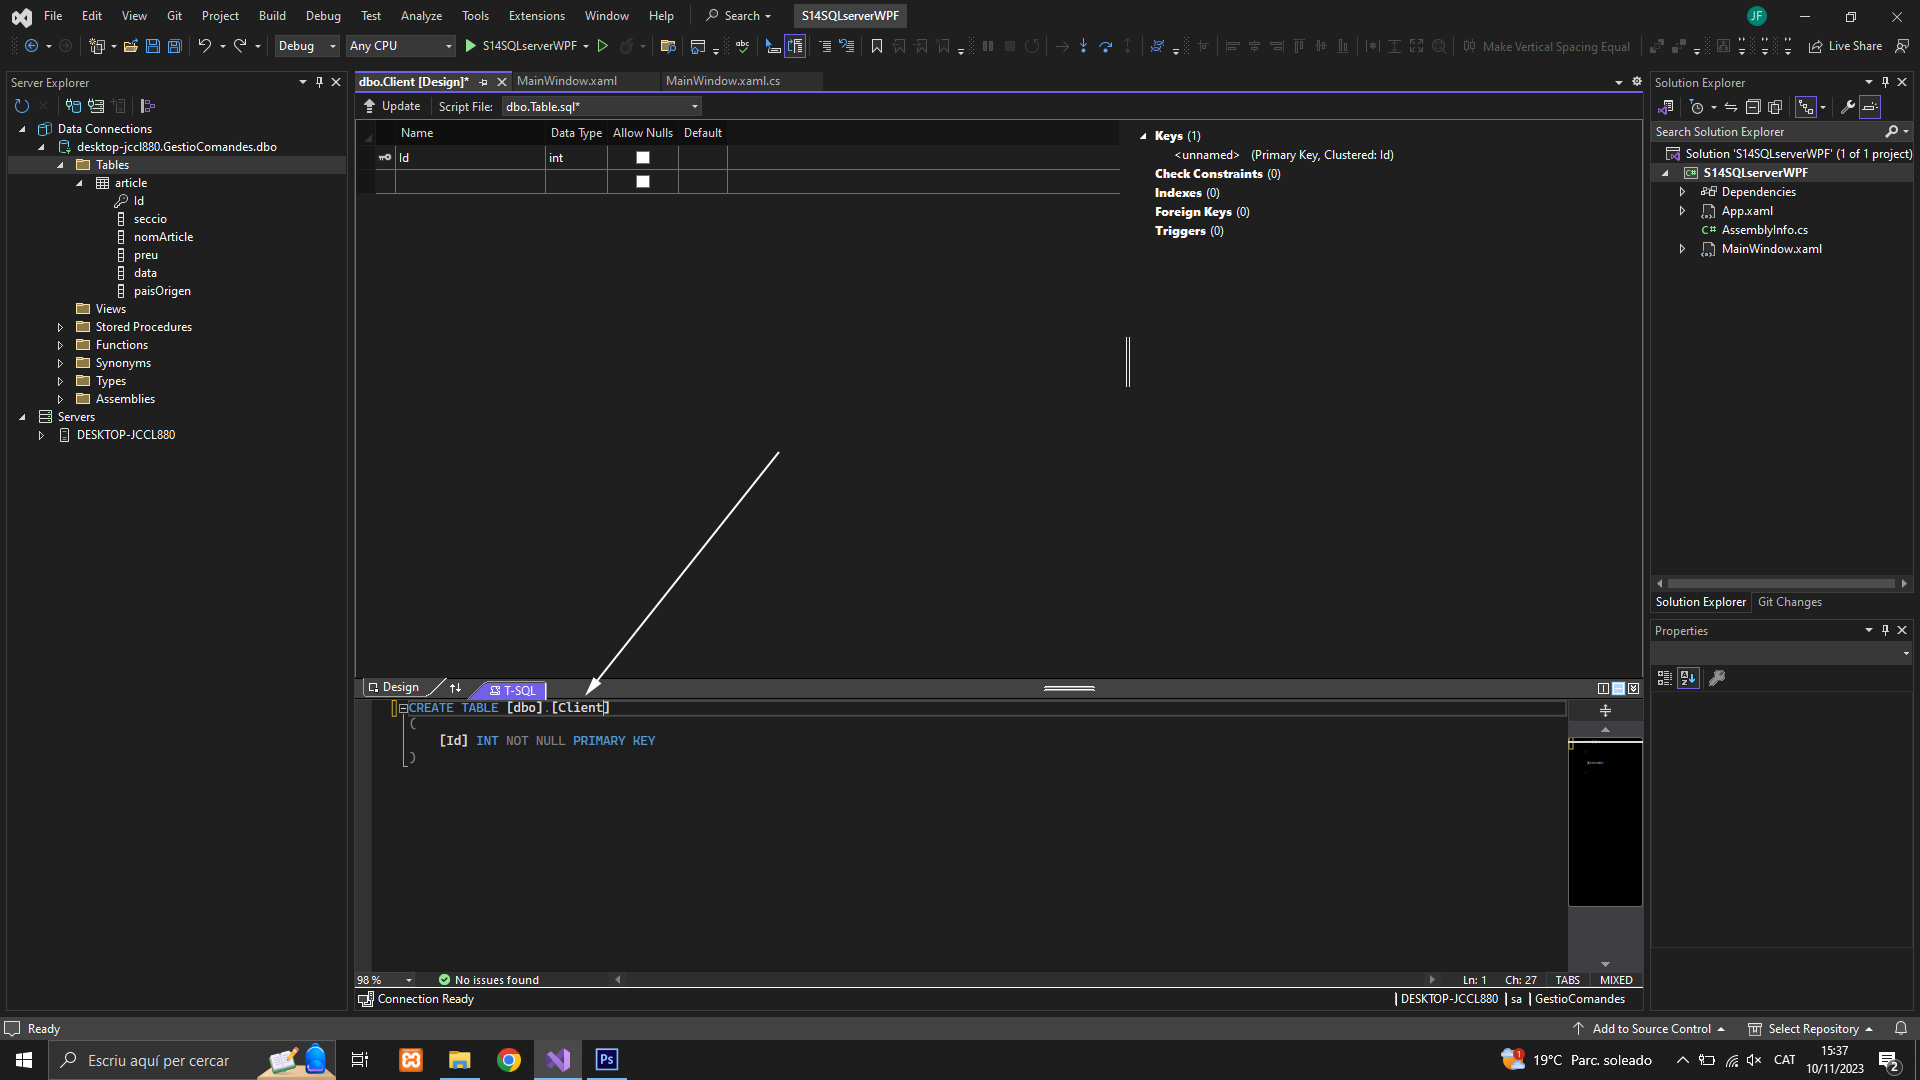Click the Categorized icon in Properties panel

pos(1664,678)
